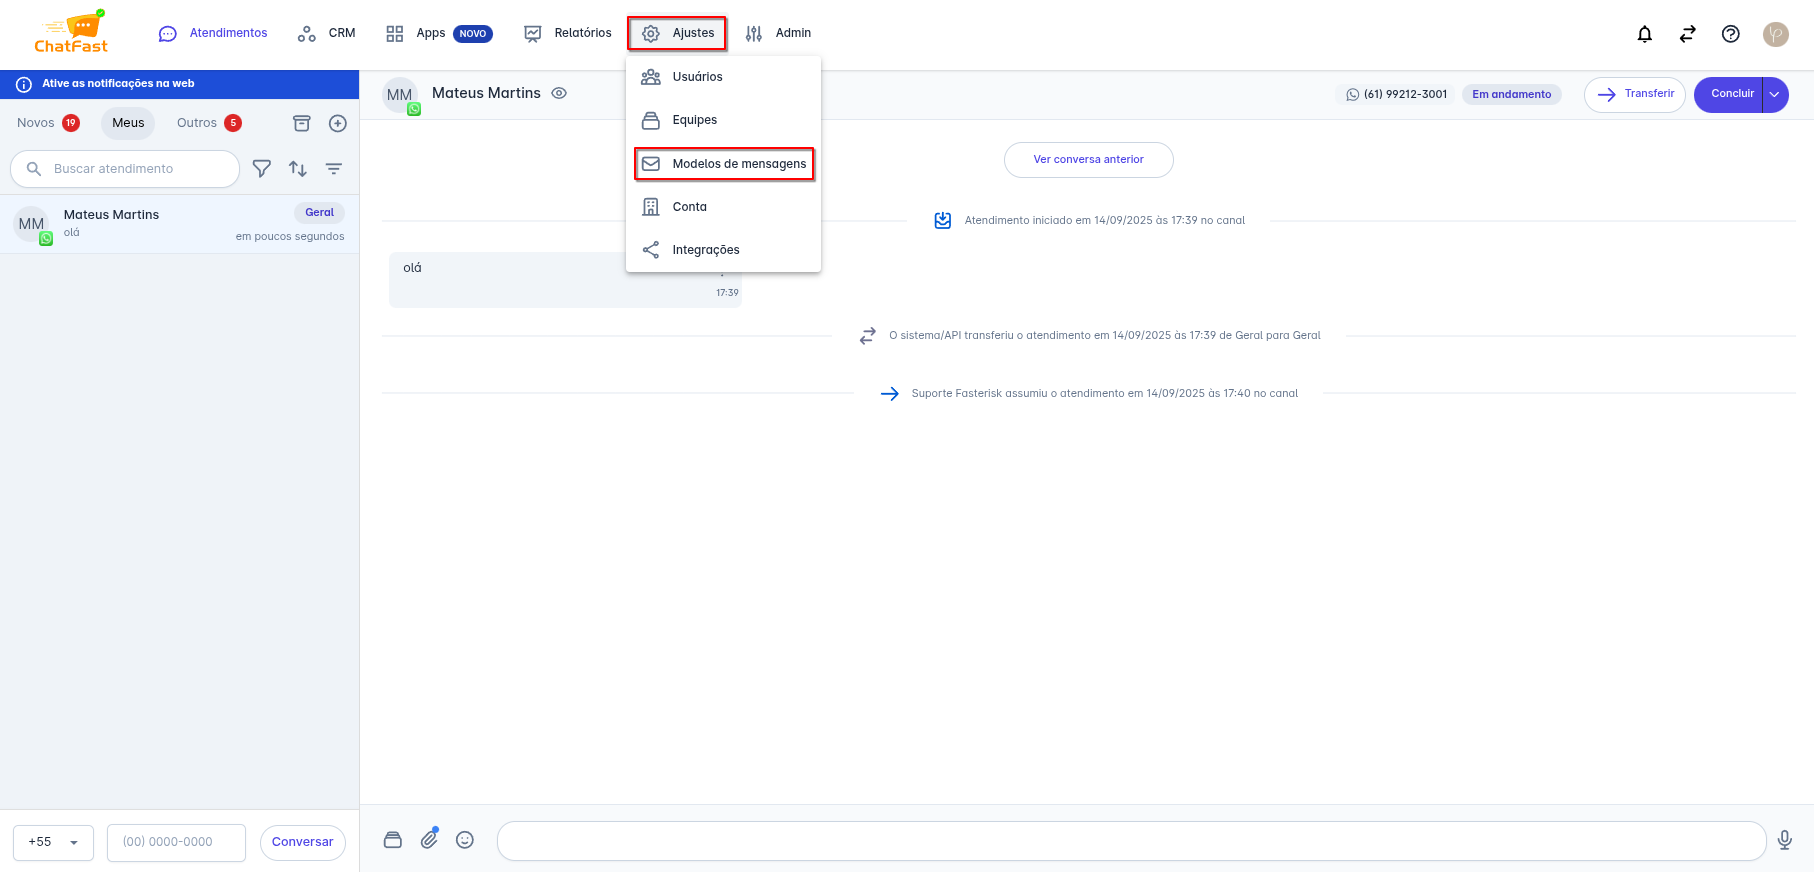Open the filter funnel icon

pos(262,169)
